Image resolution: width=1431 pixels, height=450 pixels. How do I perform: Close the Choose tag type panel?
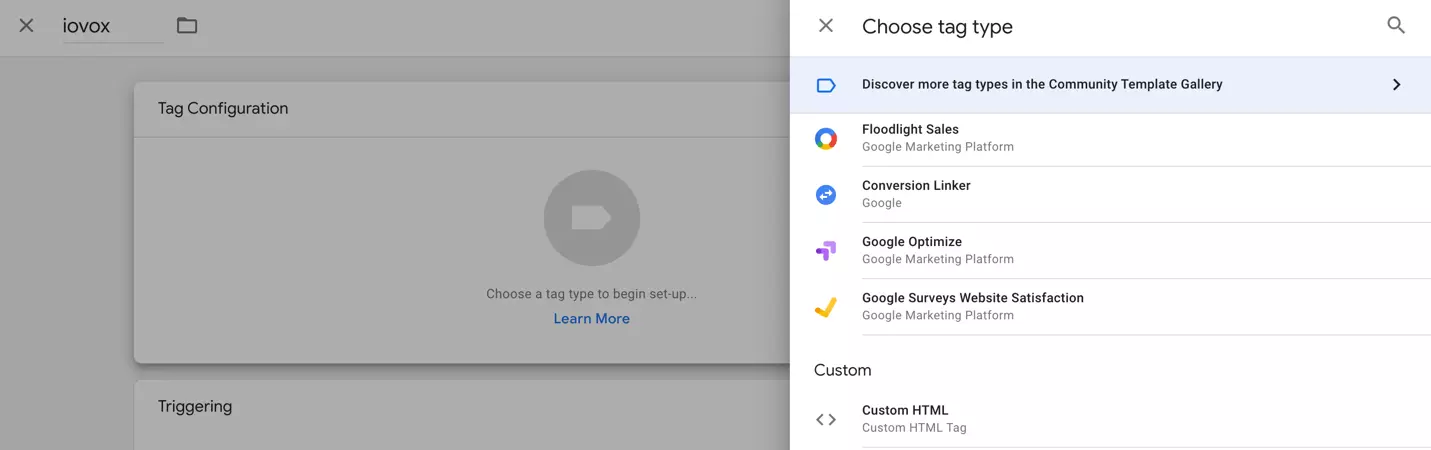tap(825, 26)
